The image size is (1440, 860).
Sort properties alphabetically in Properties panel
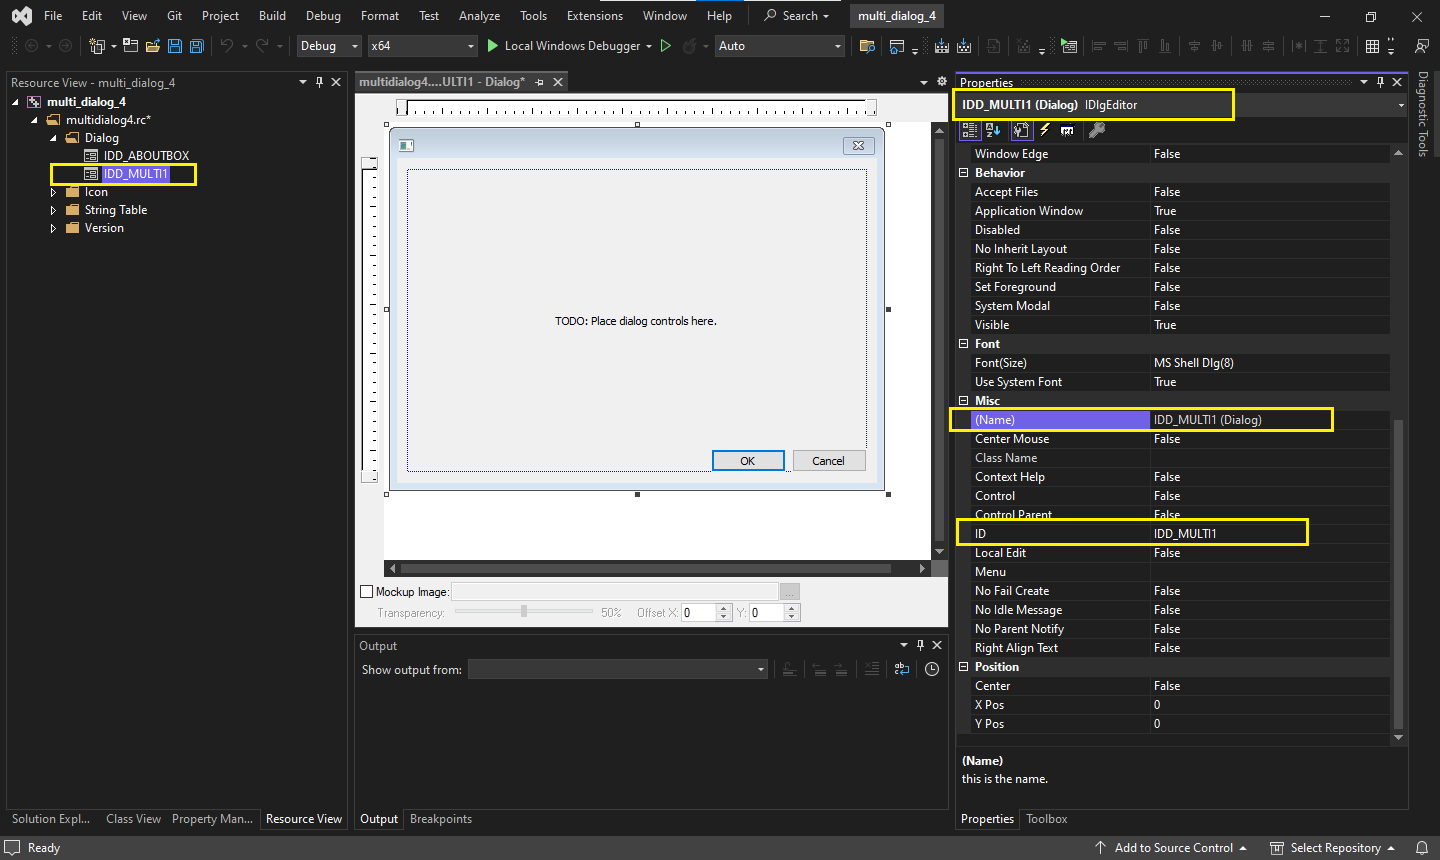(x=993, y=130)
